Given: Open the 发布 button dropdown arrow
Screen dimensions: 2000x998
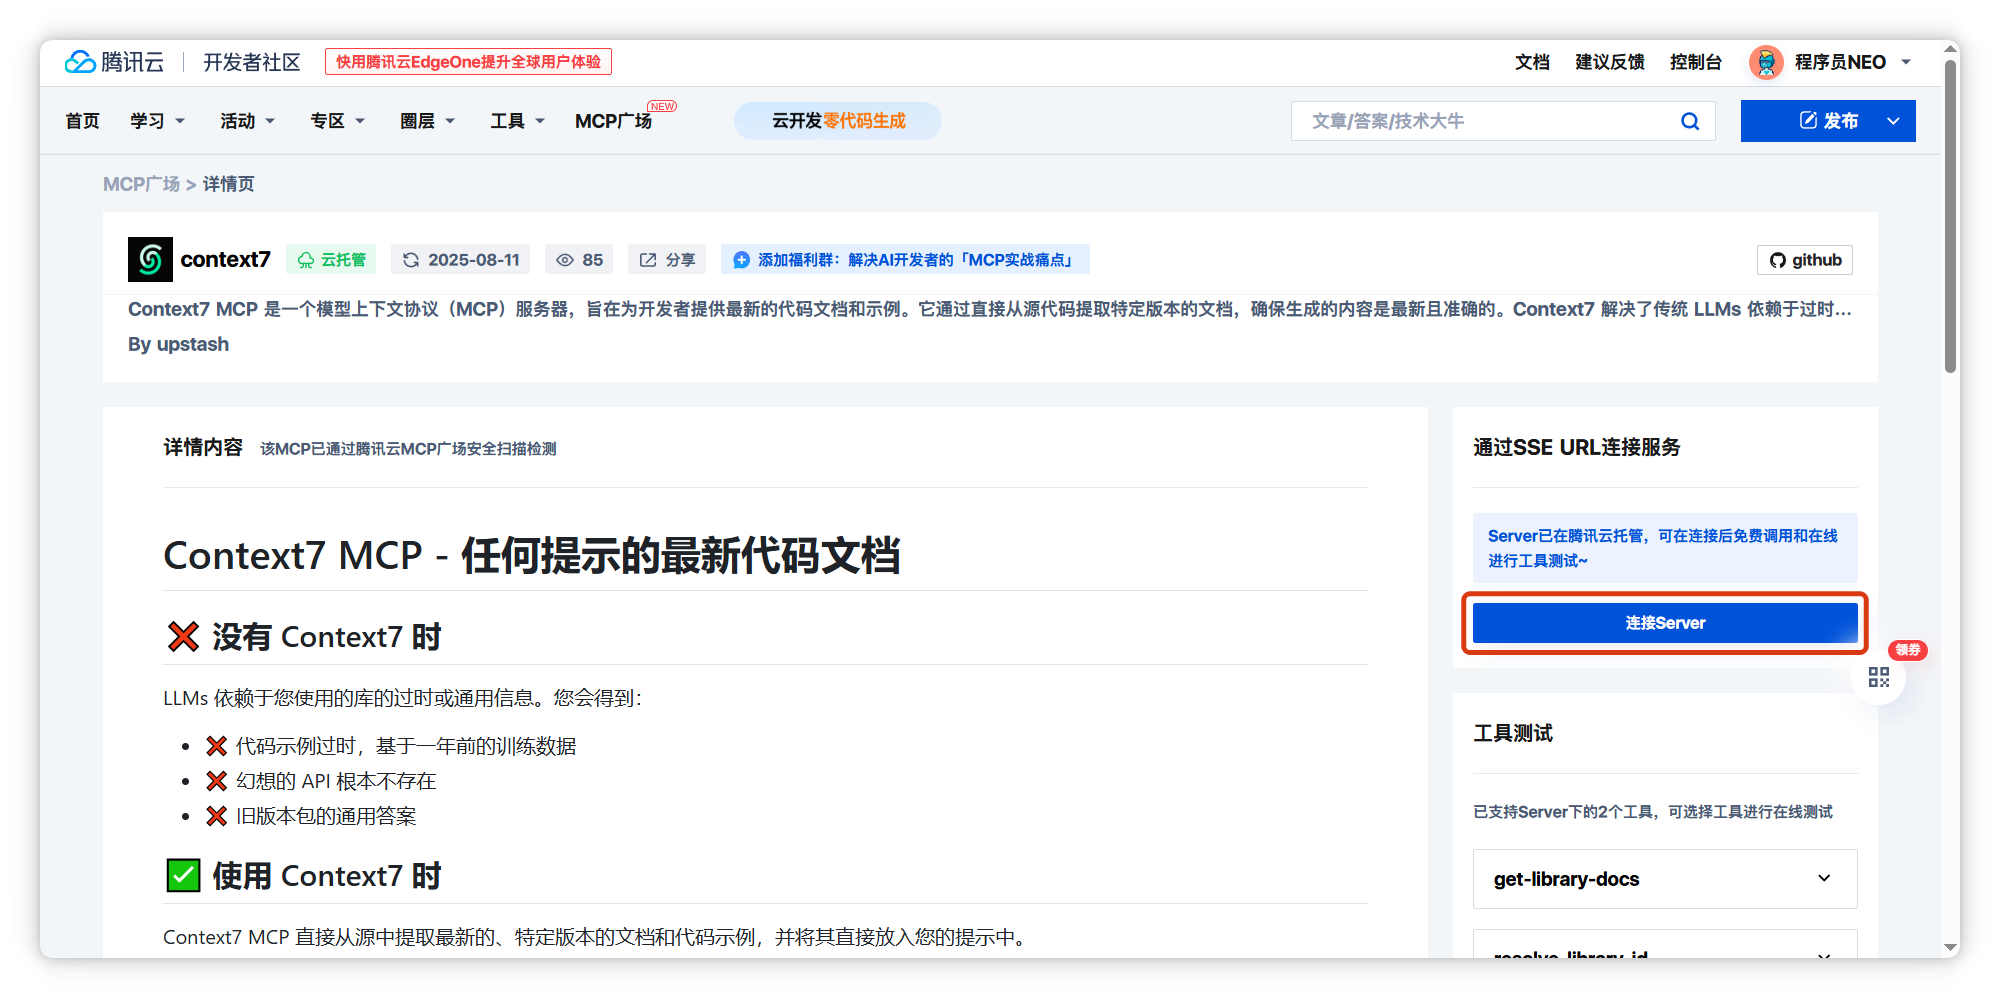Looking at the screenshot, I should (1892, 121).
